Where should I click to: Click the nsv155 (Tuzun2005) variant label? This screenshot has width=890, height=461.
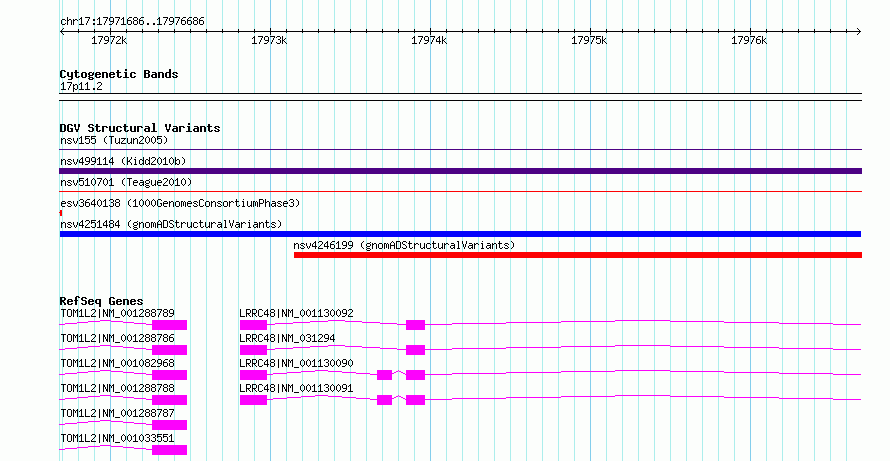tap(114, 140)
